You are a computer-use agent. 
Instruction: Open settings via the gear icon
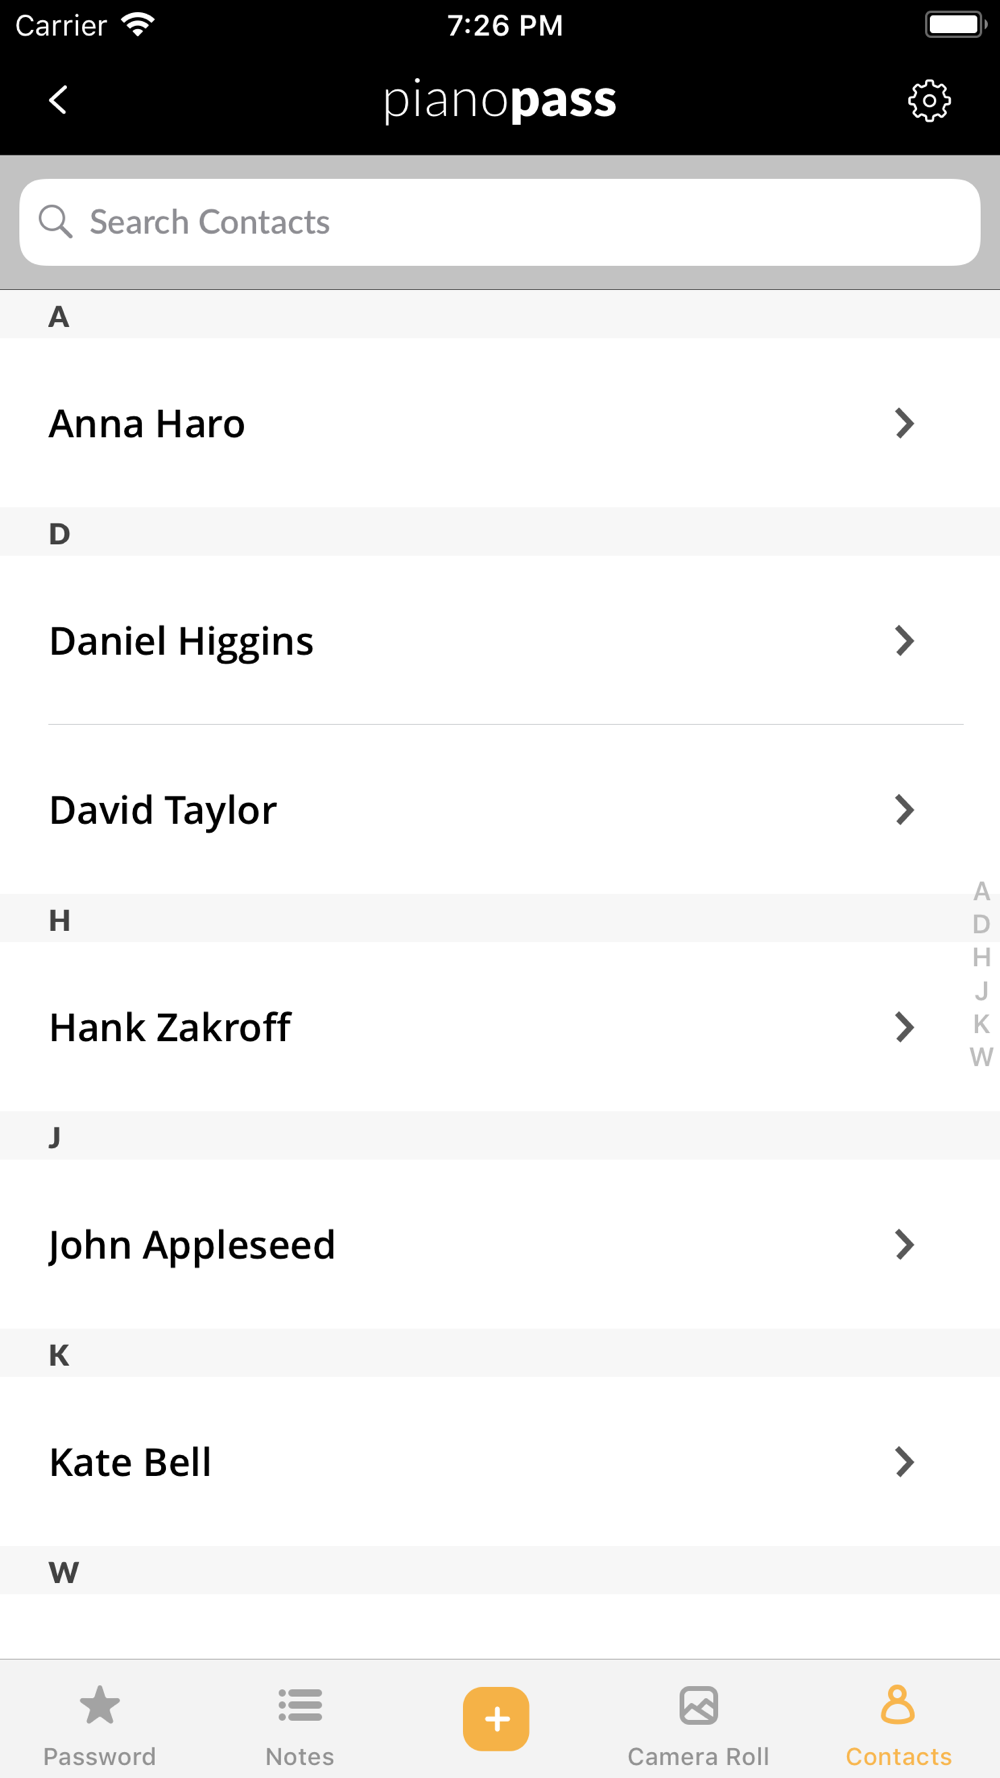[x=929, y=101]
